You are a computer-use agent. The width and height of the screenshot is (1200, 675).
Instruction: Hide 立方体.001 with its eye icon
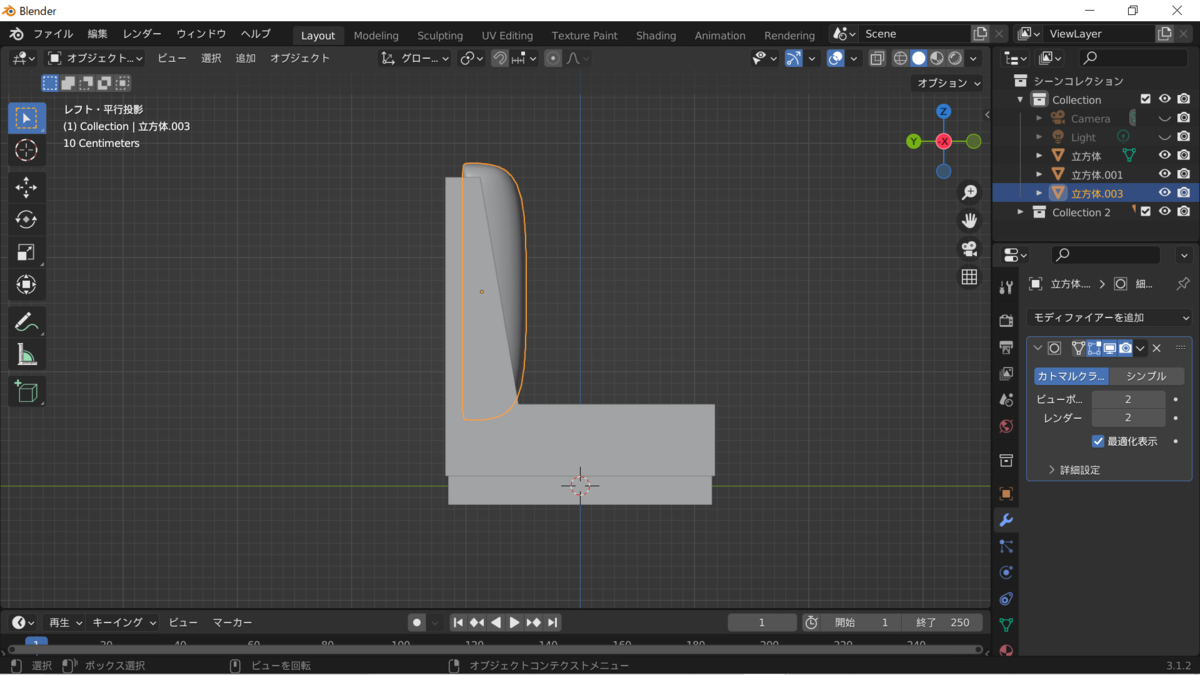pos(1164,174)
